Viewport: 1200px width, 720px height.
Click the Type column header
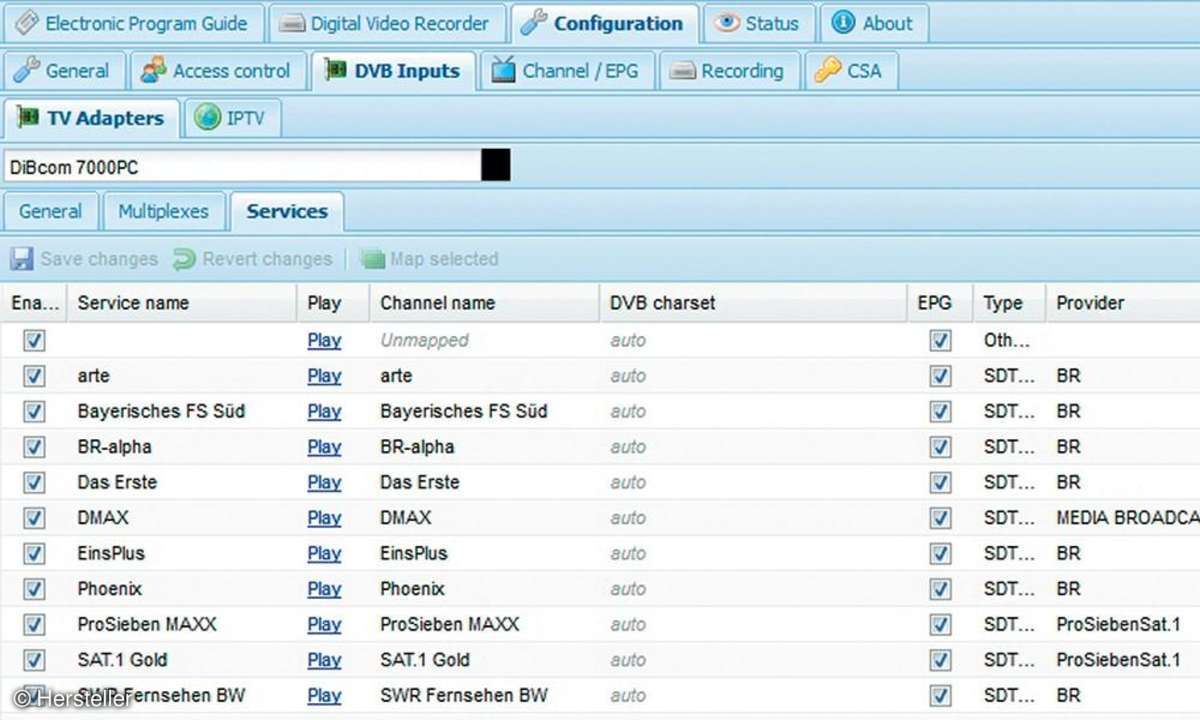point(1009,303)
